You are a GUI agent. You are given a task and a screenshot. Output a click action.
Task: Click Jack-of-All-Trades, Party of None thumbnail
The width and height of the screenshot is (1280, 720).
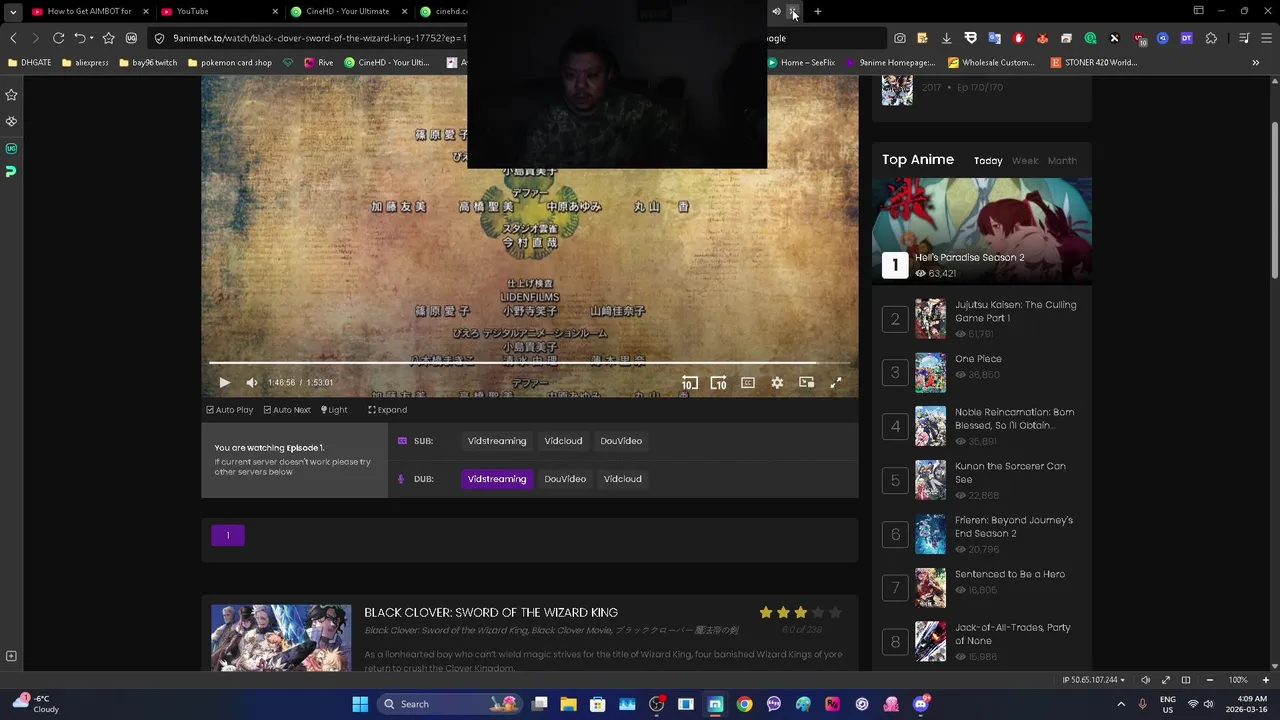click(930, 642)
